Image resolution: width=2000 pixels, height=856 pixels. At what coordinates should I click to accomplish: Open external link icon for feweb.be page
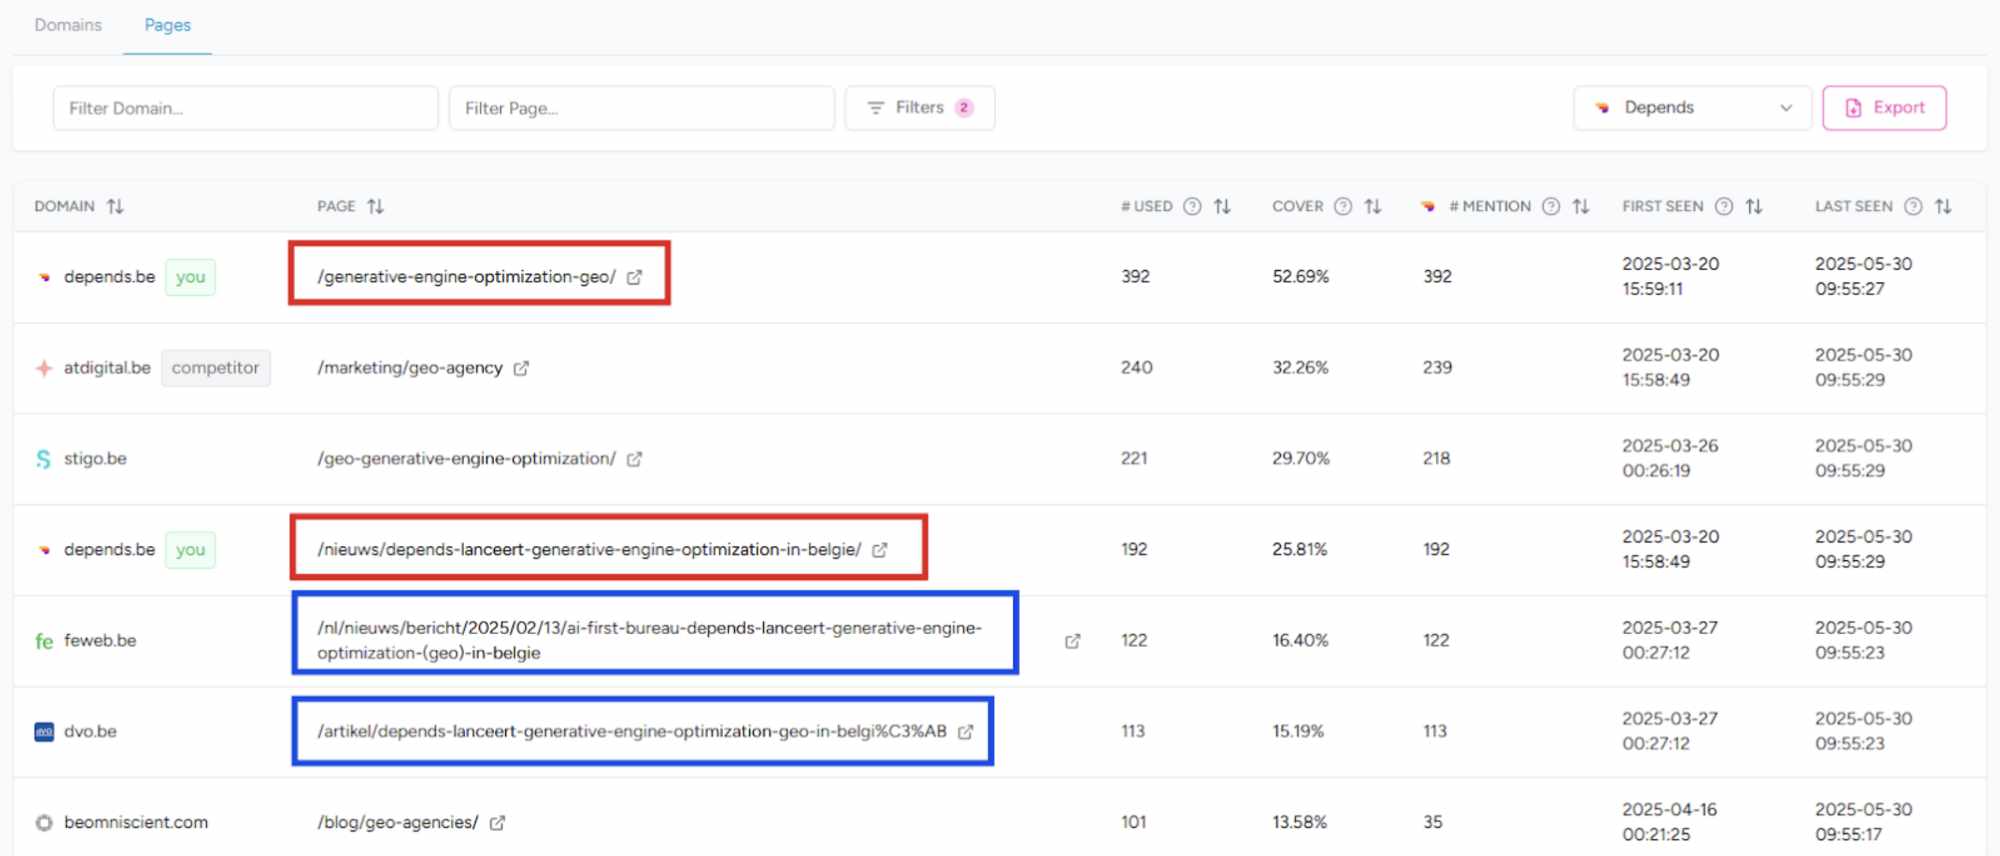1072,641
